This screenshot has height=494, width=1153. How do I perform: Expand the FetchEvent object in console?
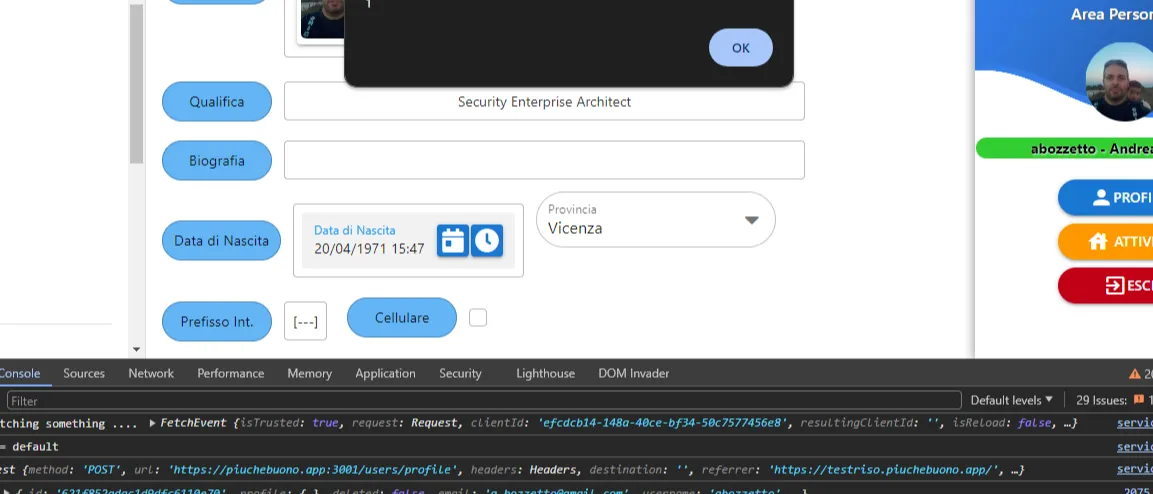pos(153,423)
